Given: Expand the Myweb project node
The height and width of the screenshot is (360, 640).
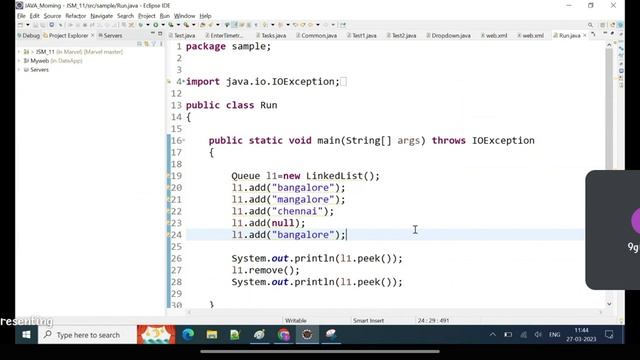Looking at the screenshot, I should [x=19, y=61].
